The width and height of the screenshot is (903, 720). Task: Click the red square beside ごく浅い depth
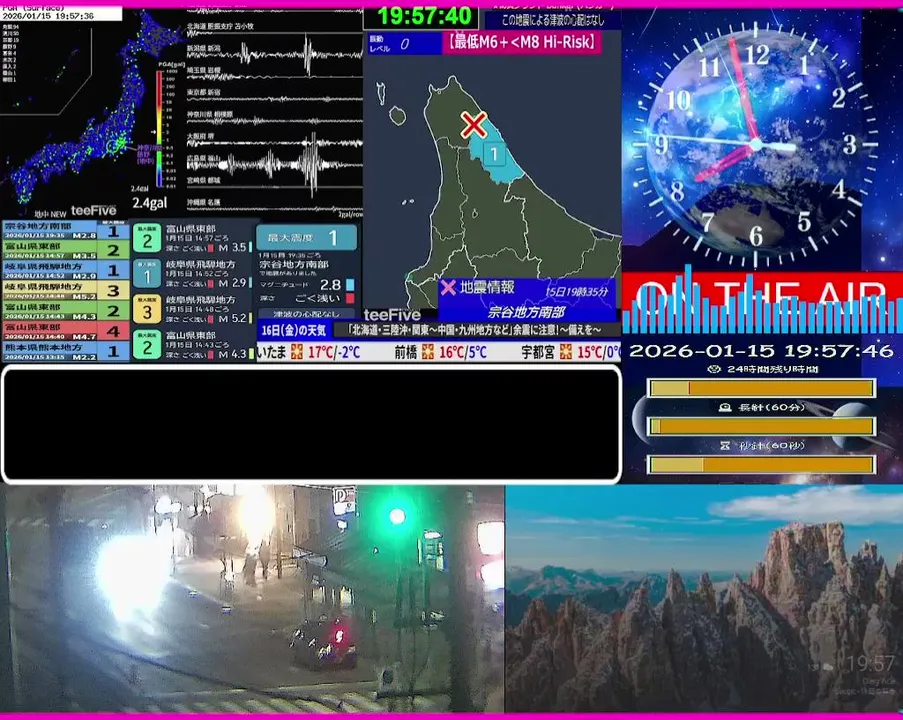350,298
